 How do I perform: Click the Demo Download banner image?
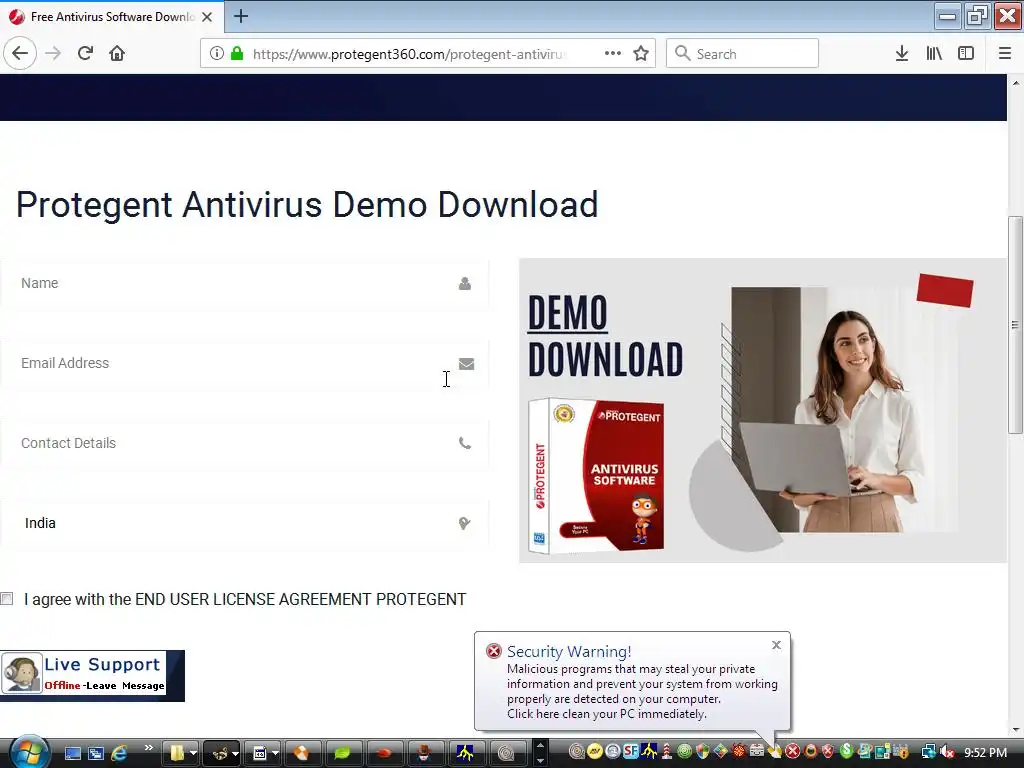click(762, 410)
